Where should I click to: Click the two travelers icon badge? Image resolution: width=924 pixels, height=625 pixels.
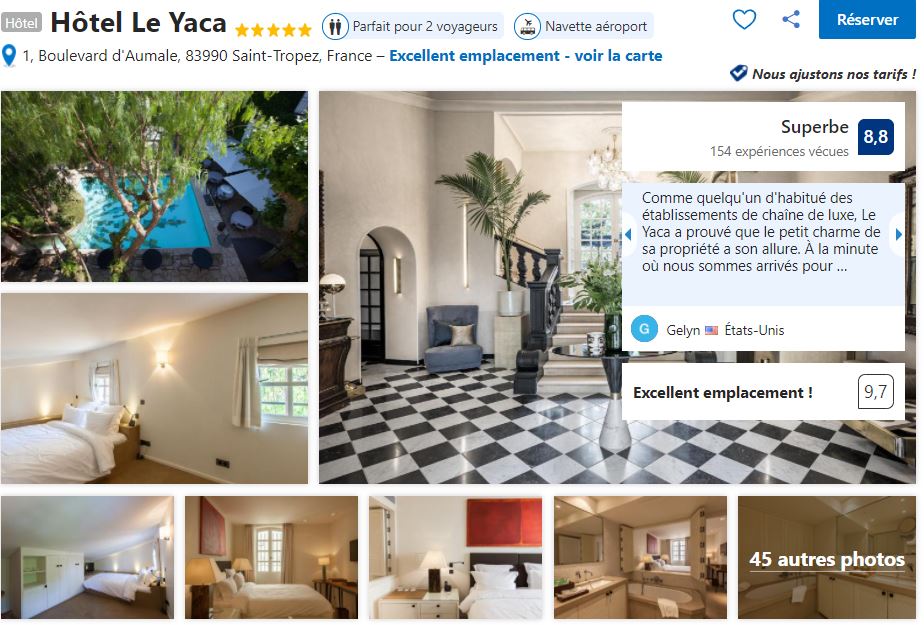coord(335,27)
